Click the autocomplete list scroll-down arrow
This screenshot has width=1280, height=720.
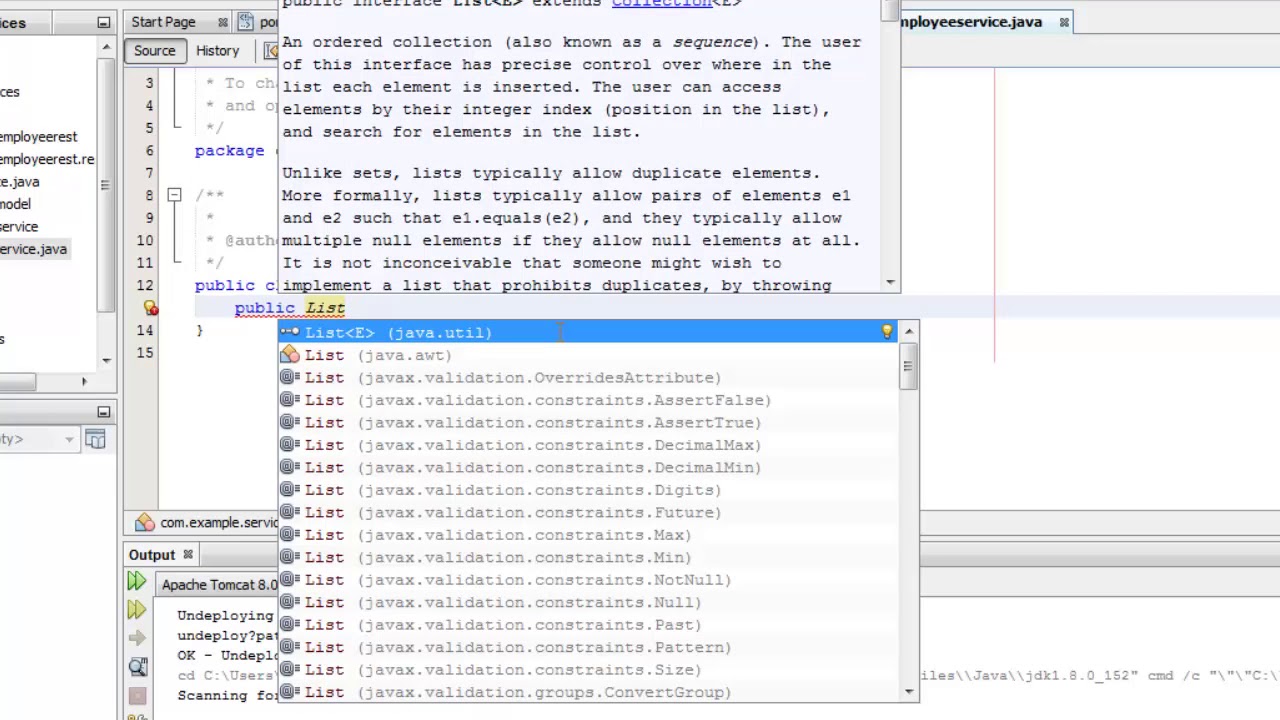[x=908, y=691]
